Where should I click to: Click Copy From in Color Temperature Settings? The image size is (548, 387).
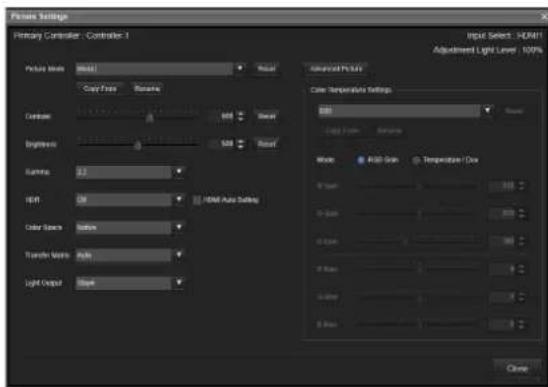pyautogui.click(x=342, y=131)
